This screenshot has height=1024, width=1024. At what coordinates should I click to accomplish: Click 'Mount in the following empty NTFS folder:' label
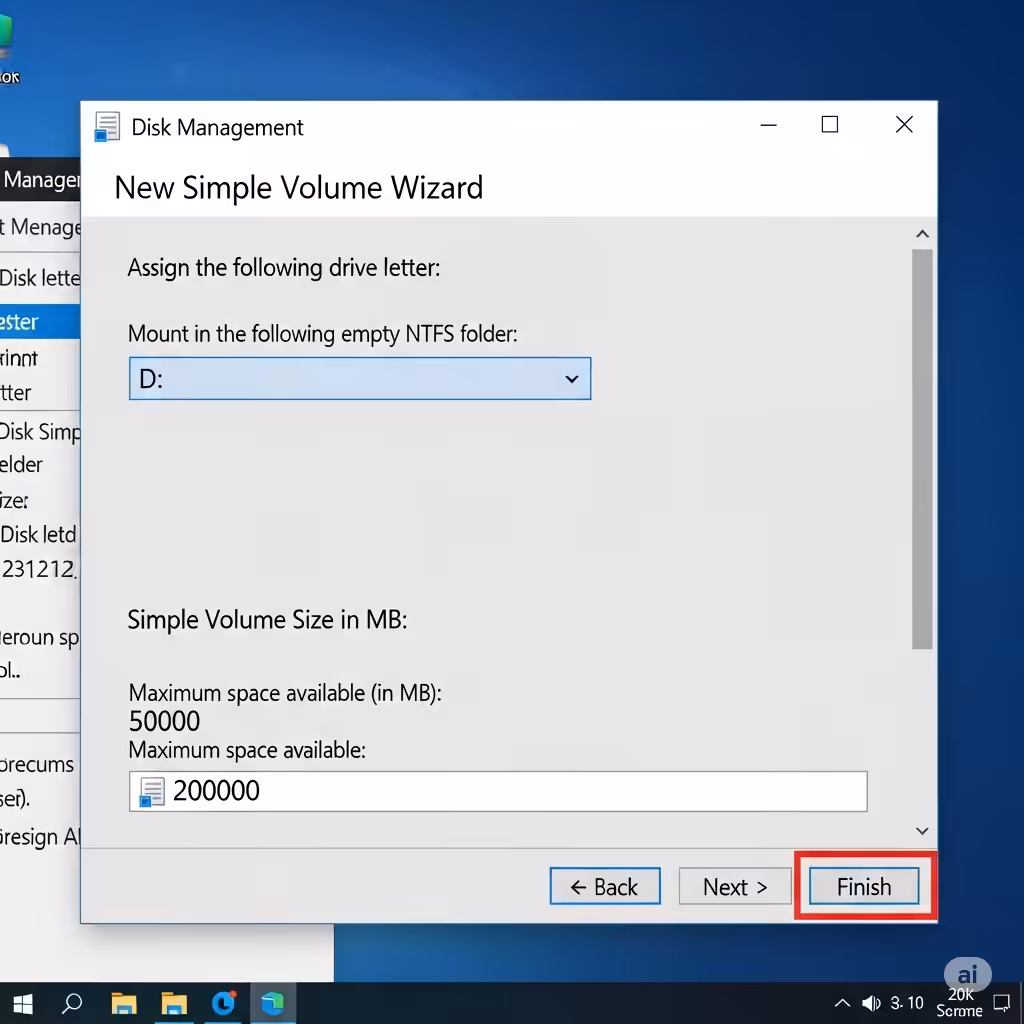pos(323,334)
